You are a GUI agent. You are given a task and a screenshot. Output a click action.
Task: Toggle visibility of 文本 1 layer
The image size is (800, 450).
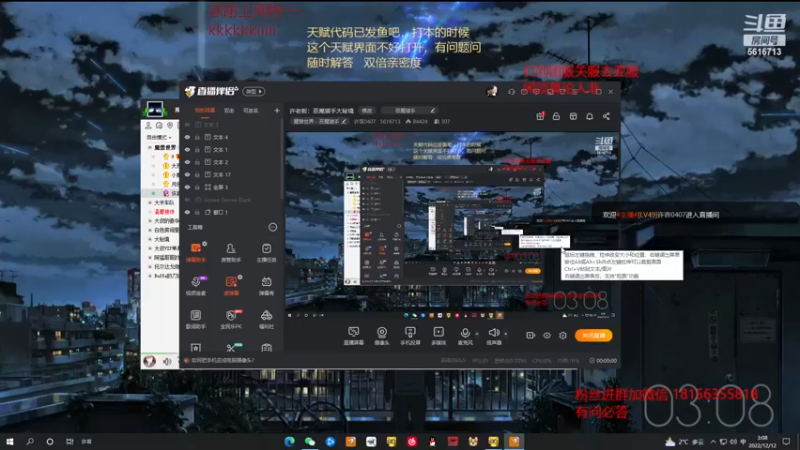187,149
